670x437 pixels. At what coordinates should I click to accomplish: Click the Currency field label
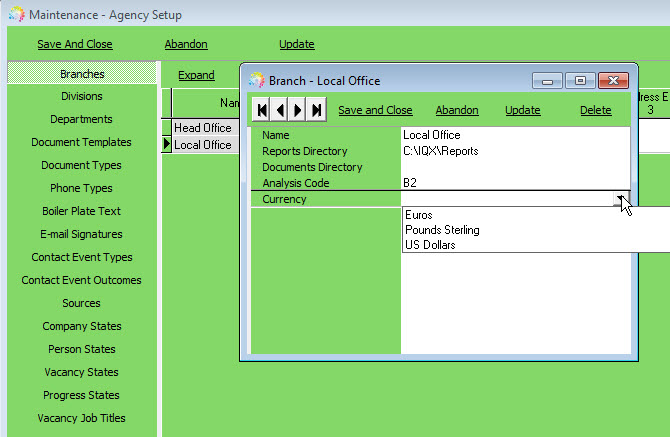click(x=284, y=199)
